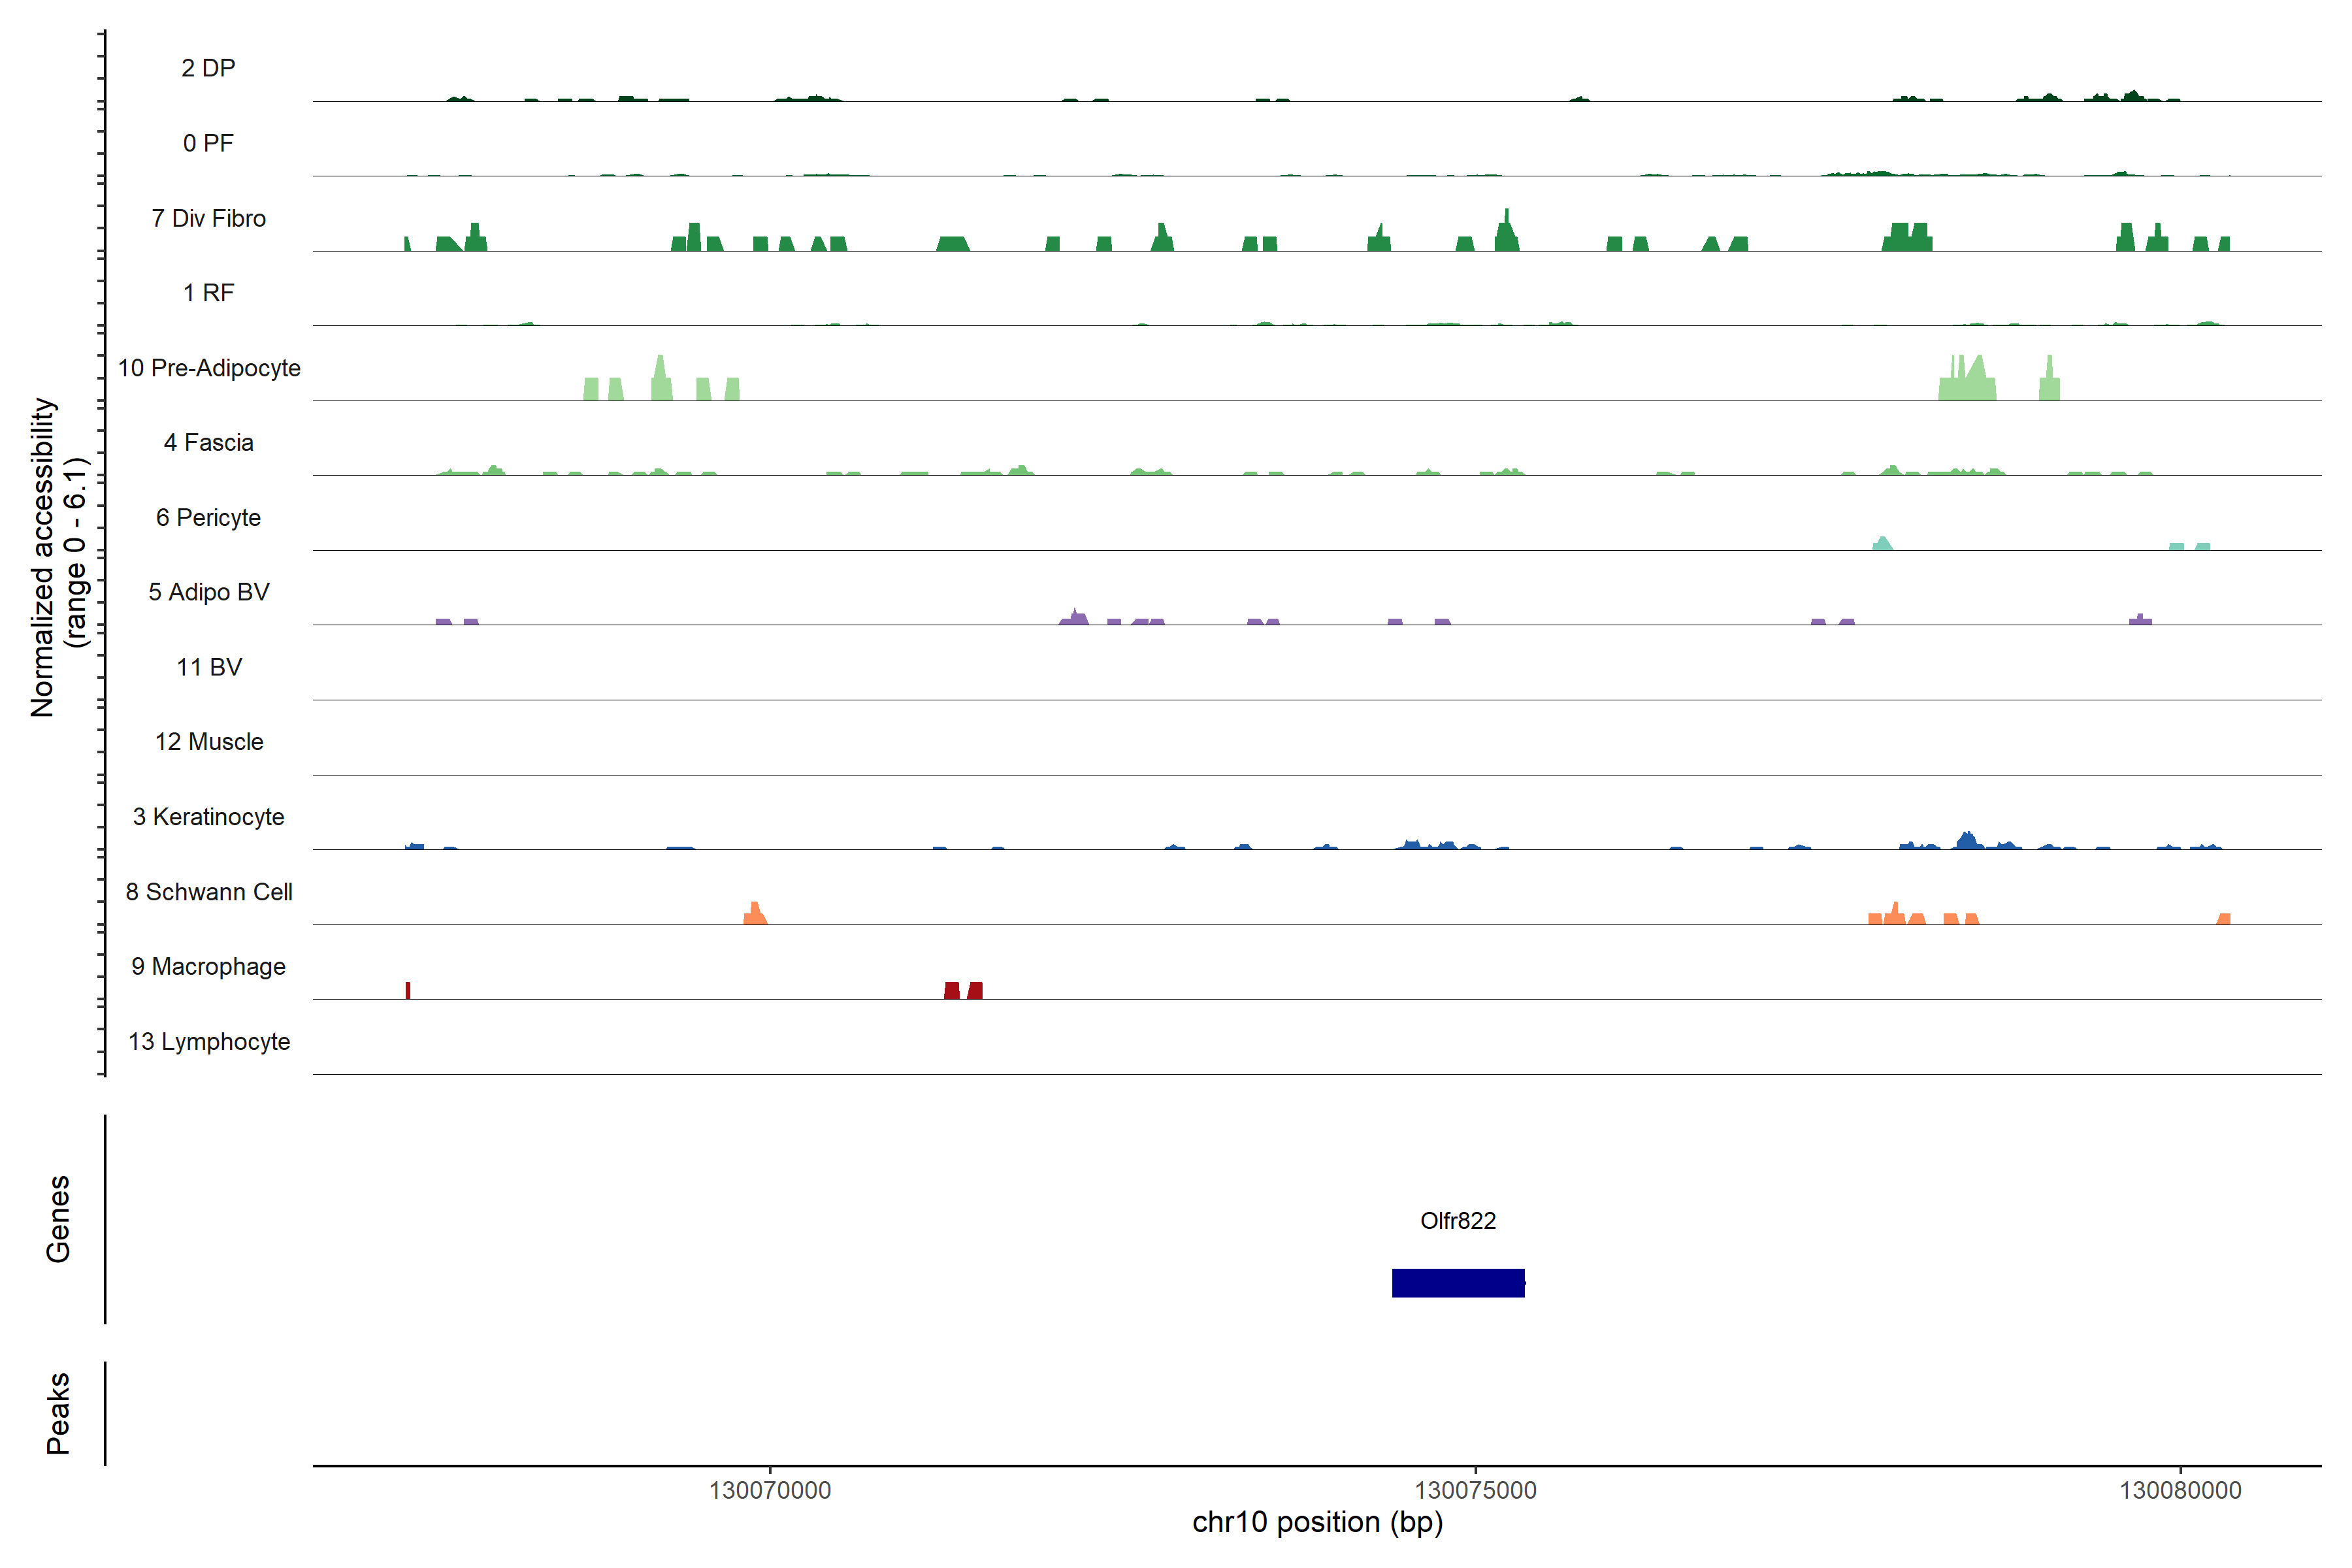This screenshot has height=1568, width=2352.
Task: Select the 7 Div Fibro track label
Action: click(208, 218)
